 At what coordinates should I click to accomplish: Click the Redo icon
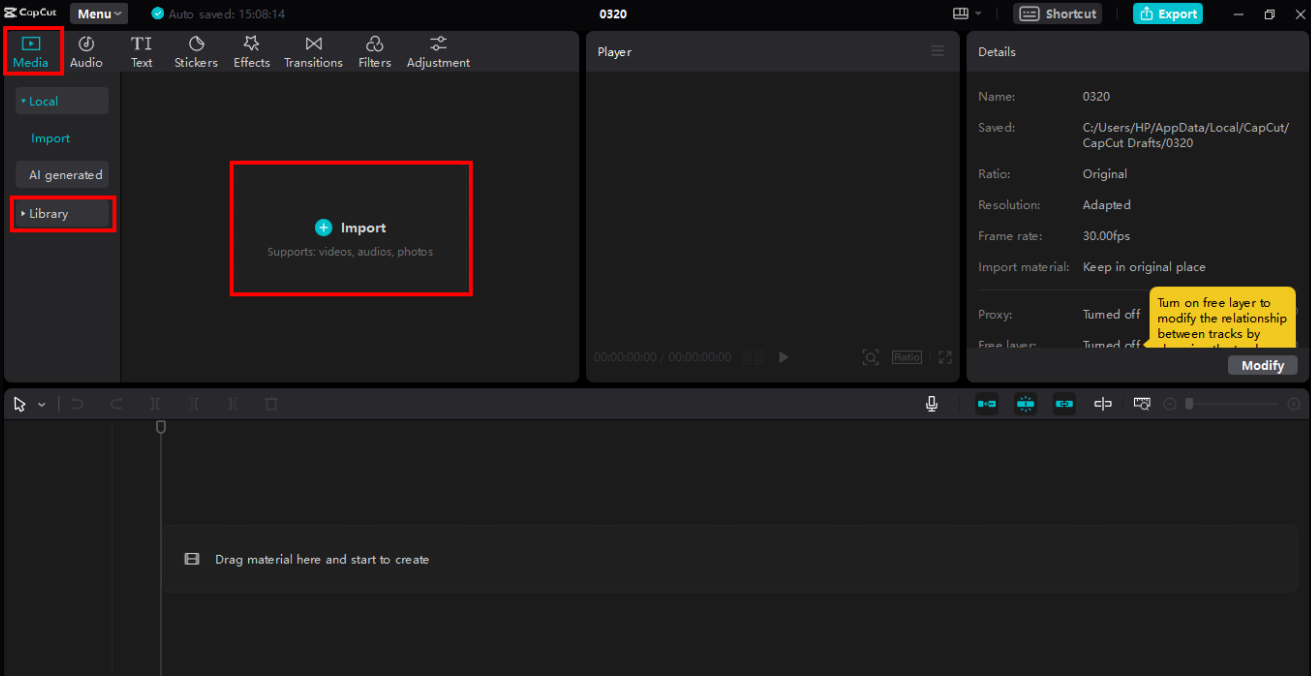pos(117,404)
